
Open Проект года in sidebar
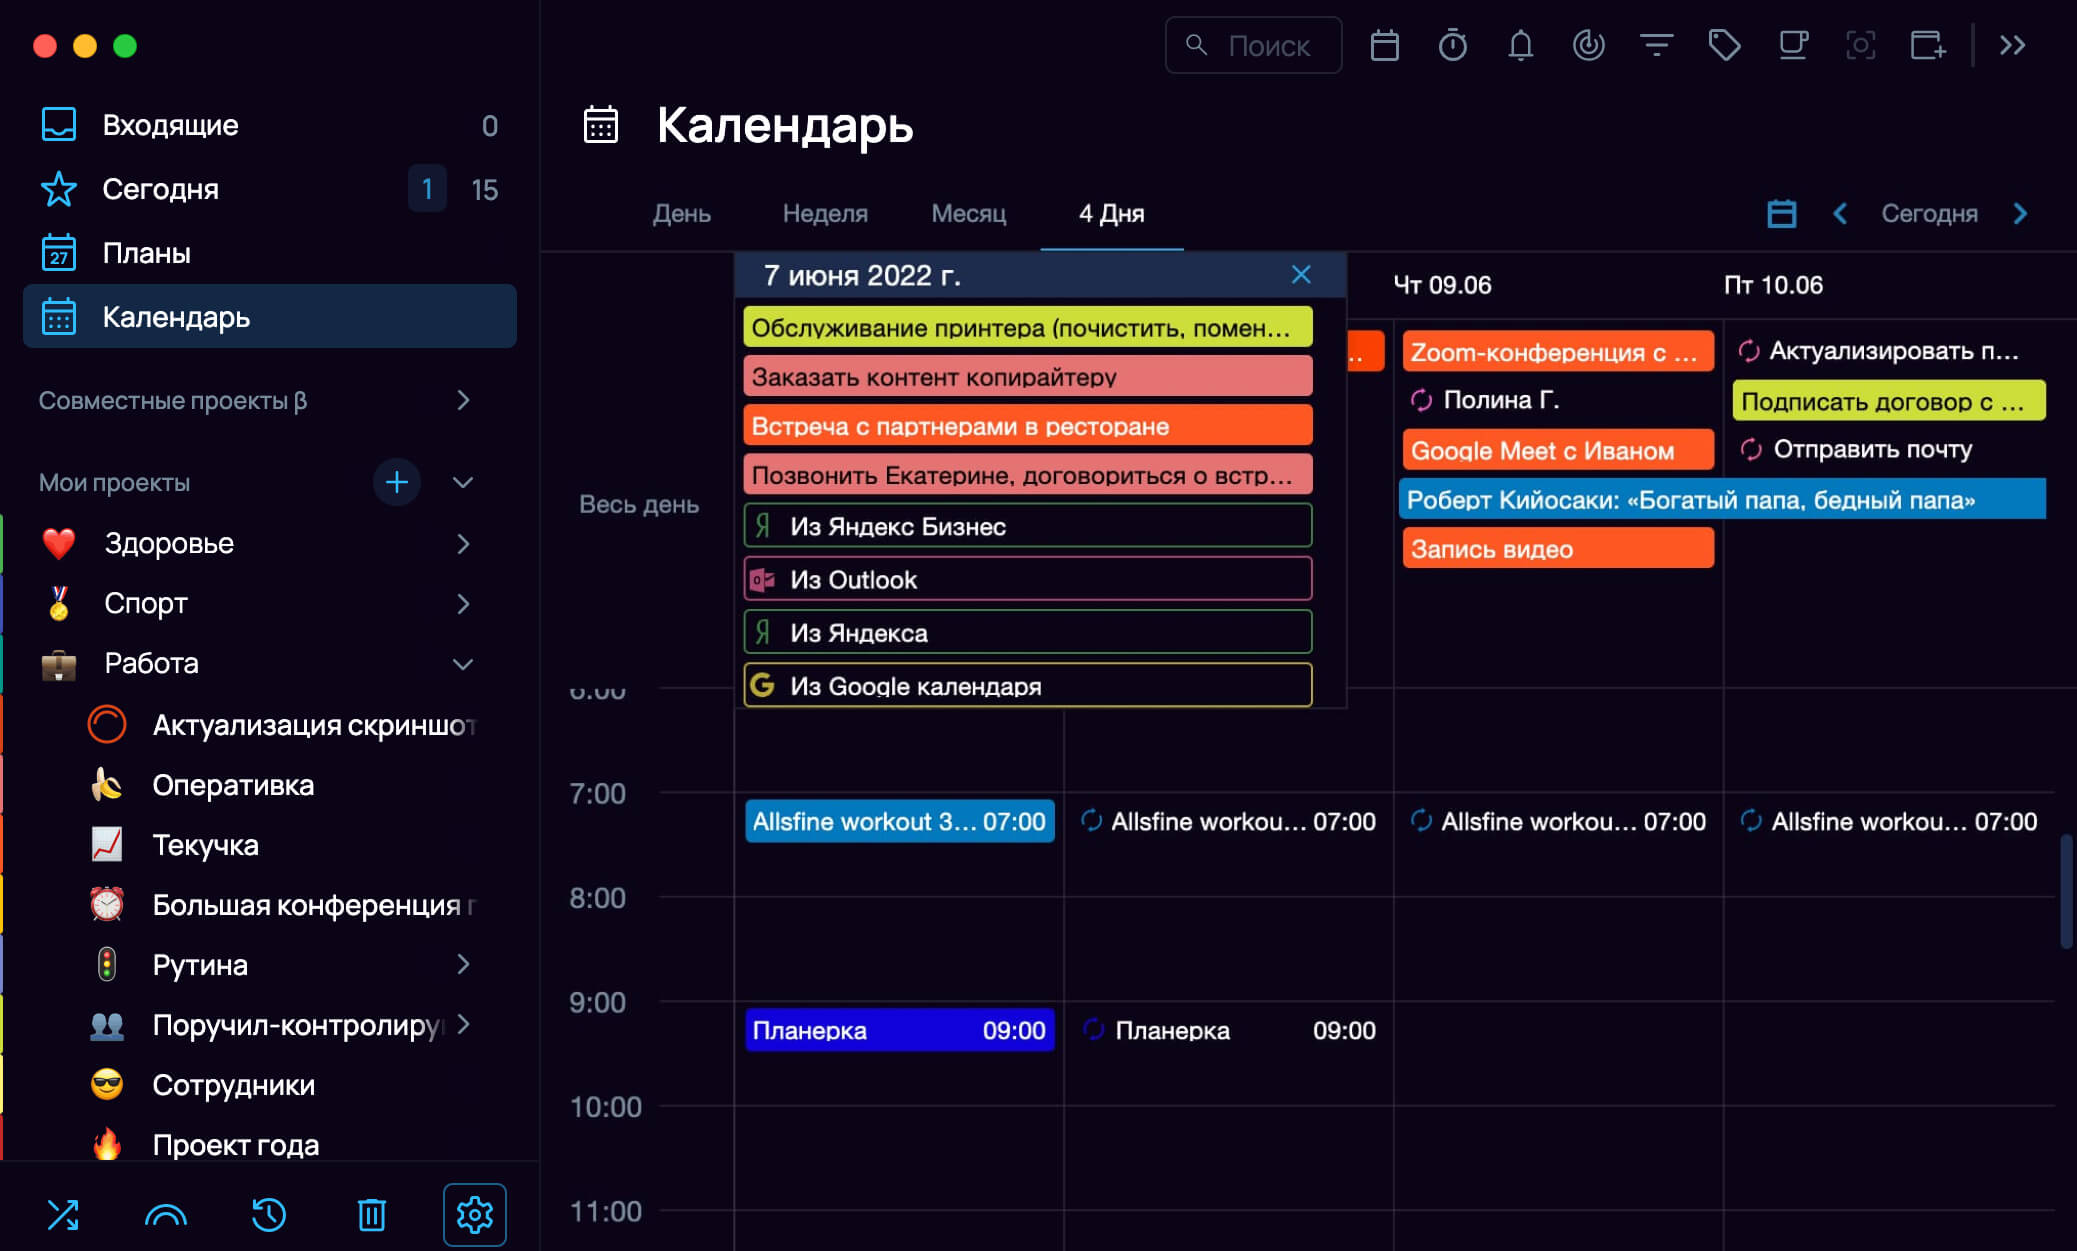point(235,1145)
